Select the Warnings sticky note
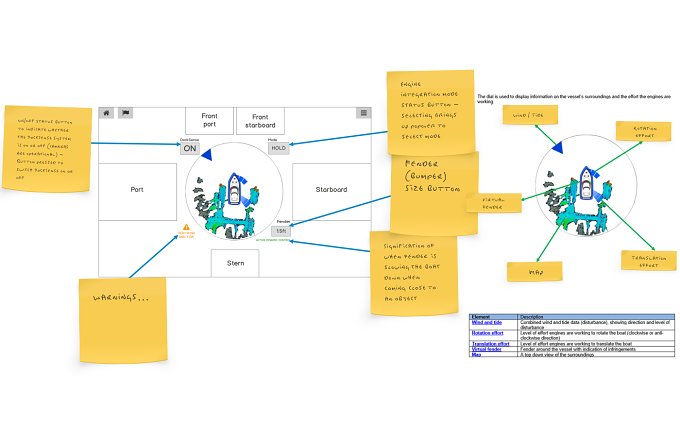The image size is (680, 425). coord(123,320)
